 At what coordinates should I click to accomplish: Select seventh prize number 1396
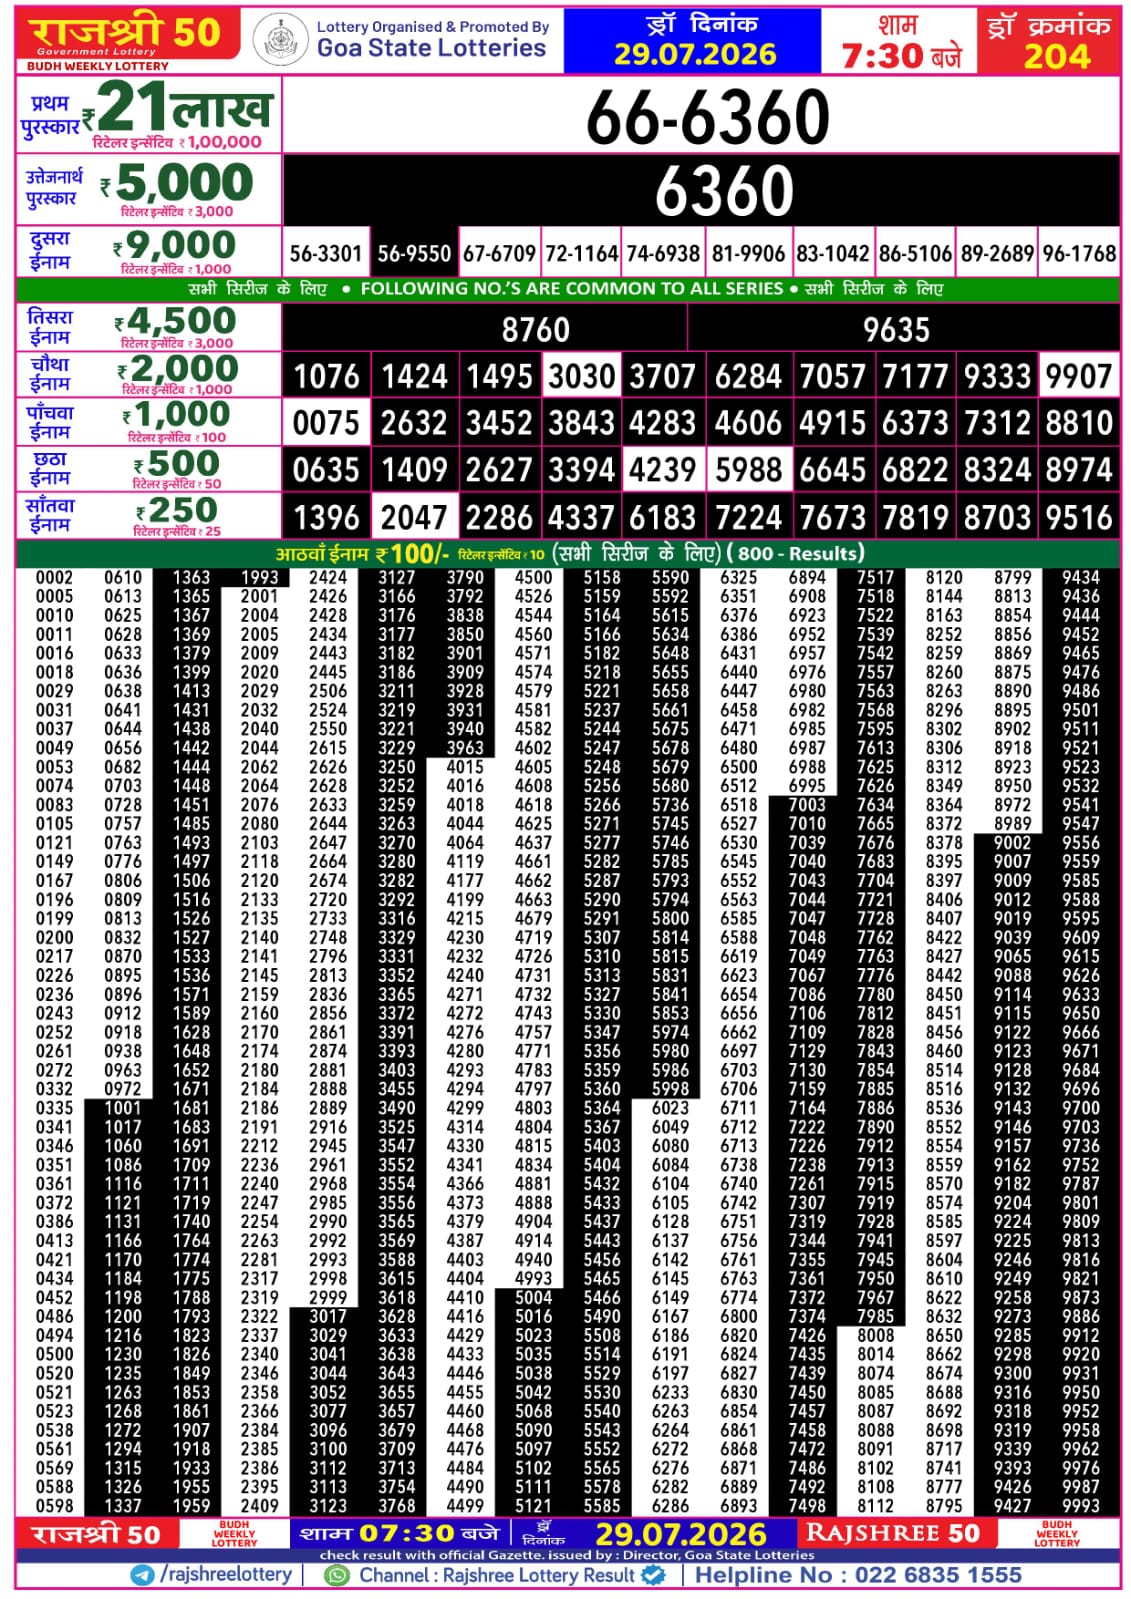[x=326, y=518]
